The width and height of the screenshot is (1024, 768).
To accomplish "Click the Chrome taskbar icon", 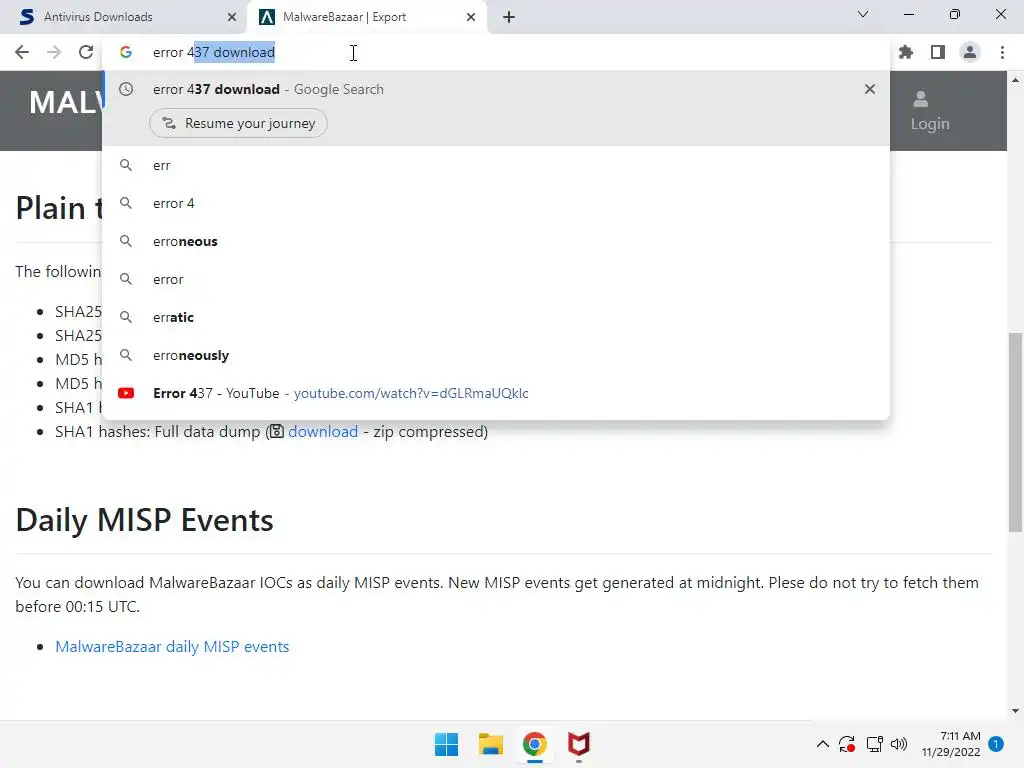I will pyautogui.click(x=534, y=744).
